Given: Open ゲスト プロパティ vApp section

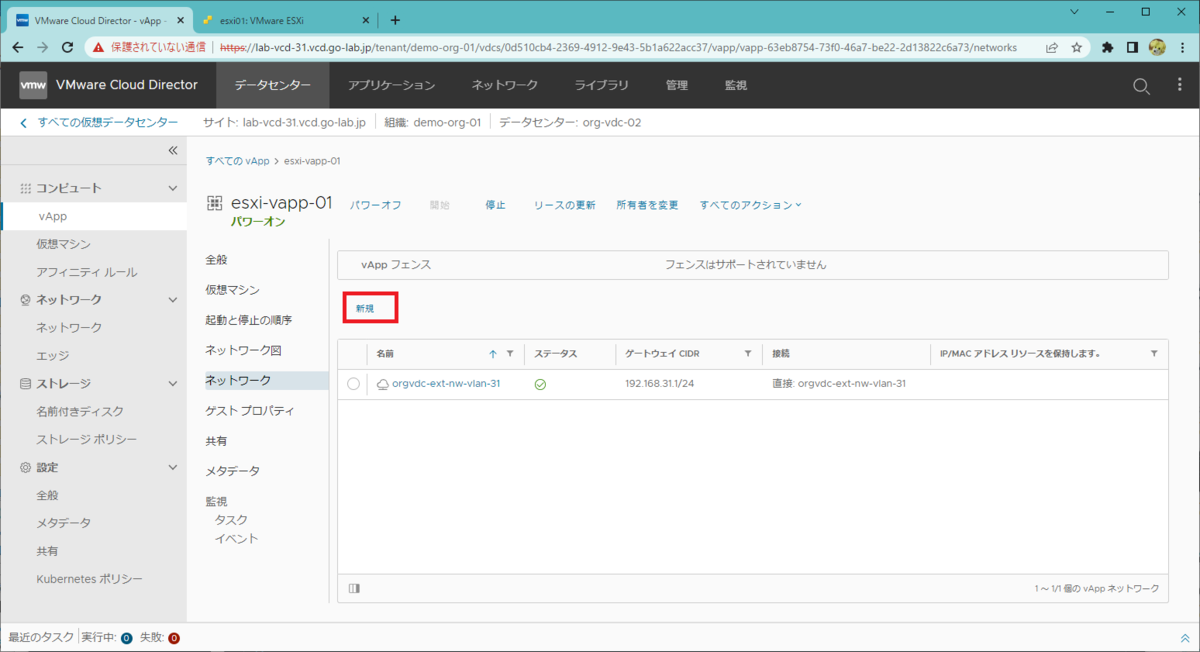Looking at the screenshot, I should (250, 411).
